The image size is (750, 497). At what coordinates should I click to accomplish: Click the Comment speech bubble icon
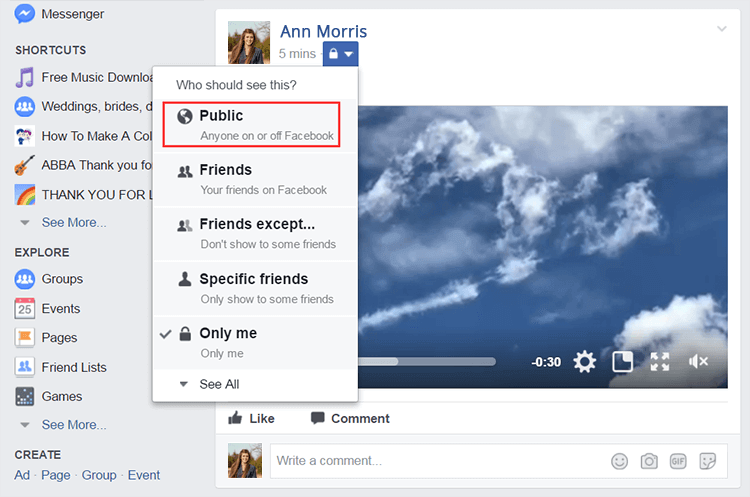tap(317, 419)
